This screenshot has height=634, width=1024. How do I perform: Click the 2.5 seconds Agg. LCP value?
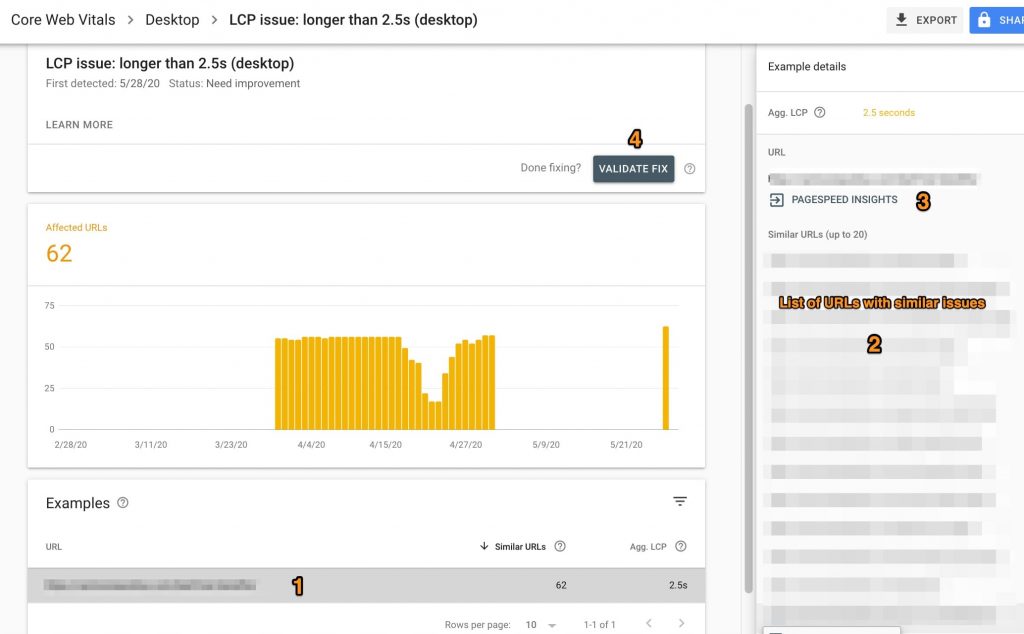888,112
